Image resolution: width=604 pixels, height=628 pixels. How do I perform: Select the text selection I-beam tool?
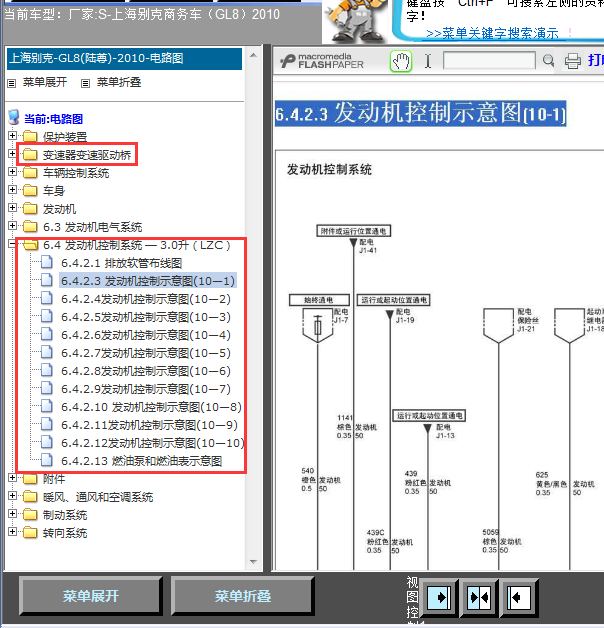coord(428,62)
